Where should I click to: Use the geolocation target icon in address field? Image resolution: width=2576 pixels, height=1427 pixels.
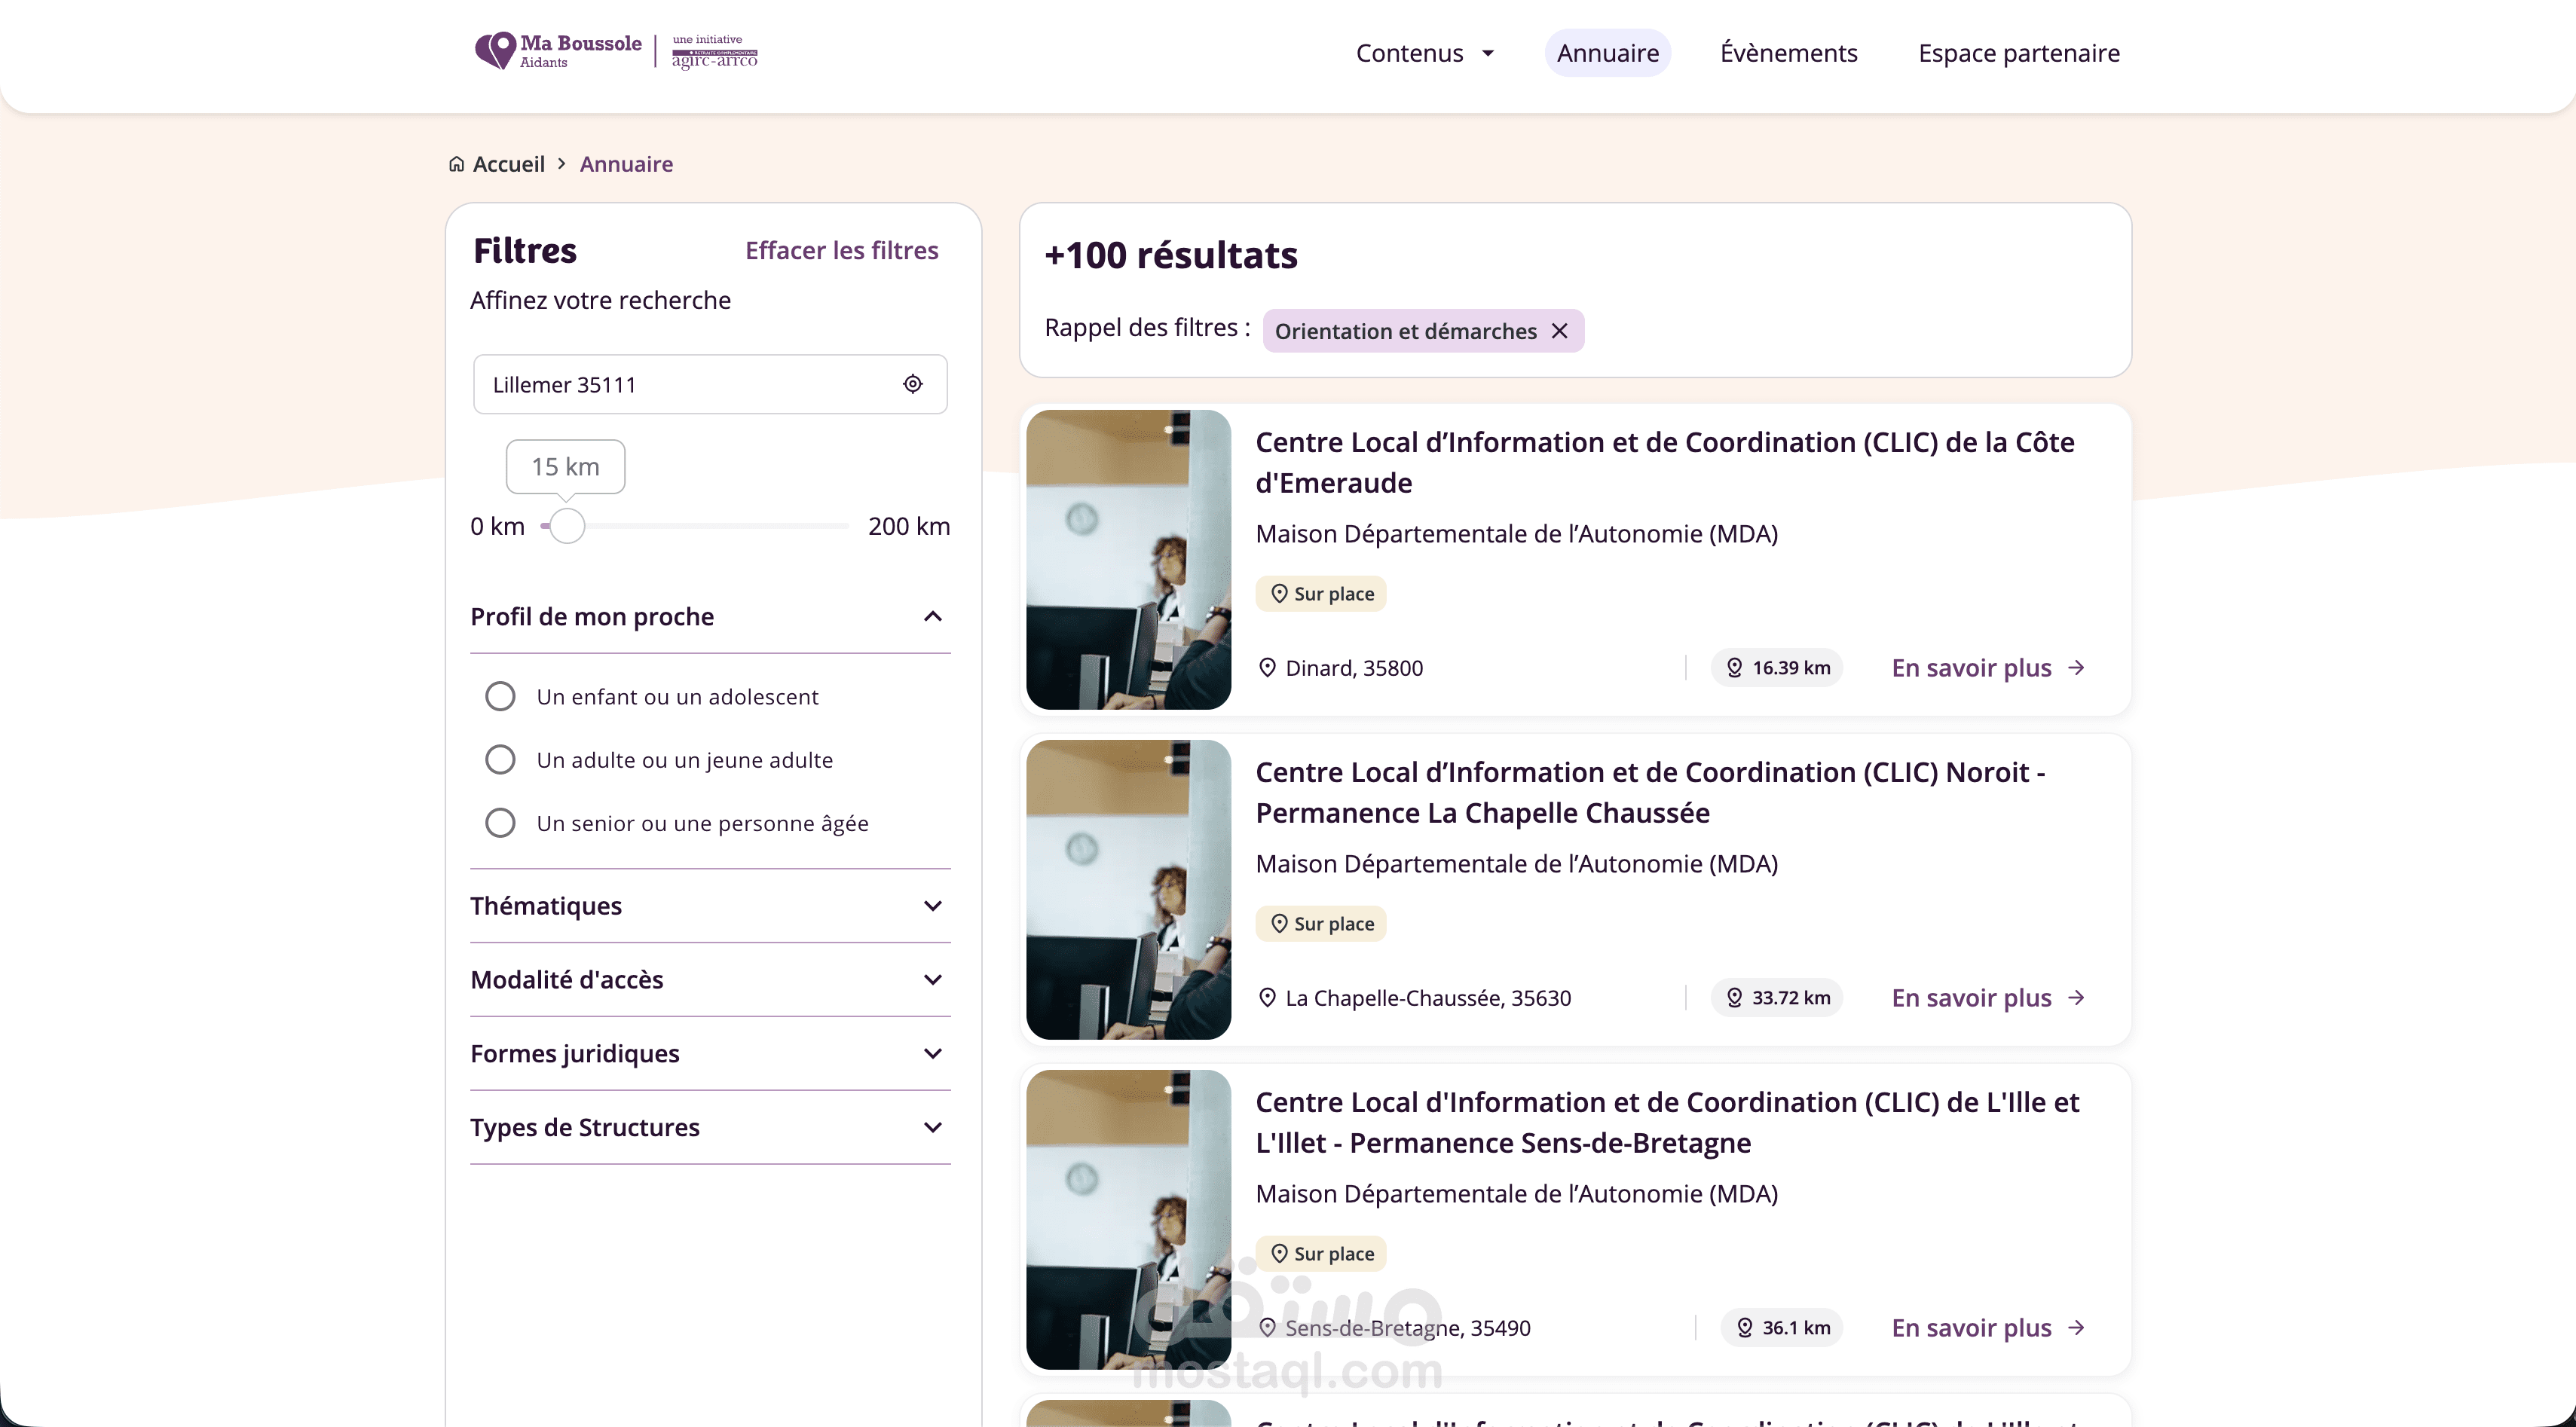912,384
